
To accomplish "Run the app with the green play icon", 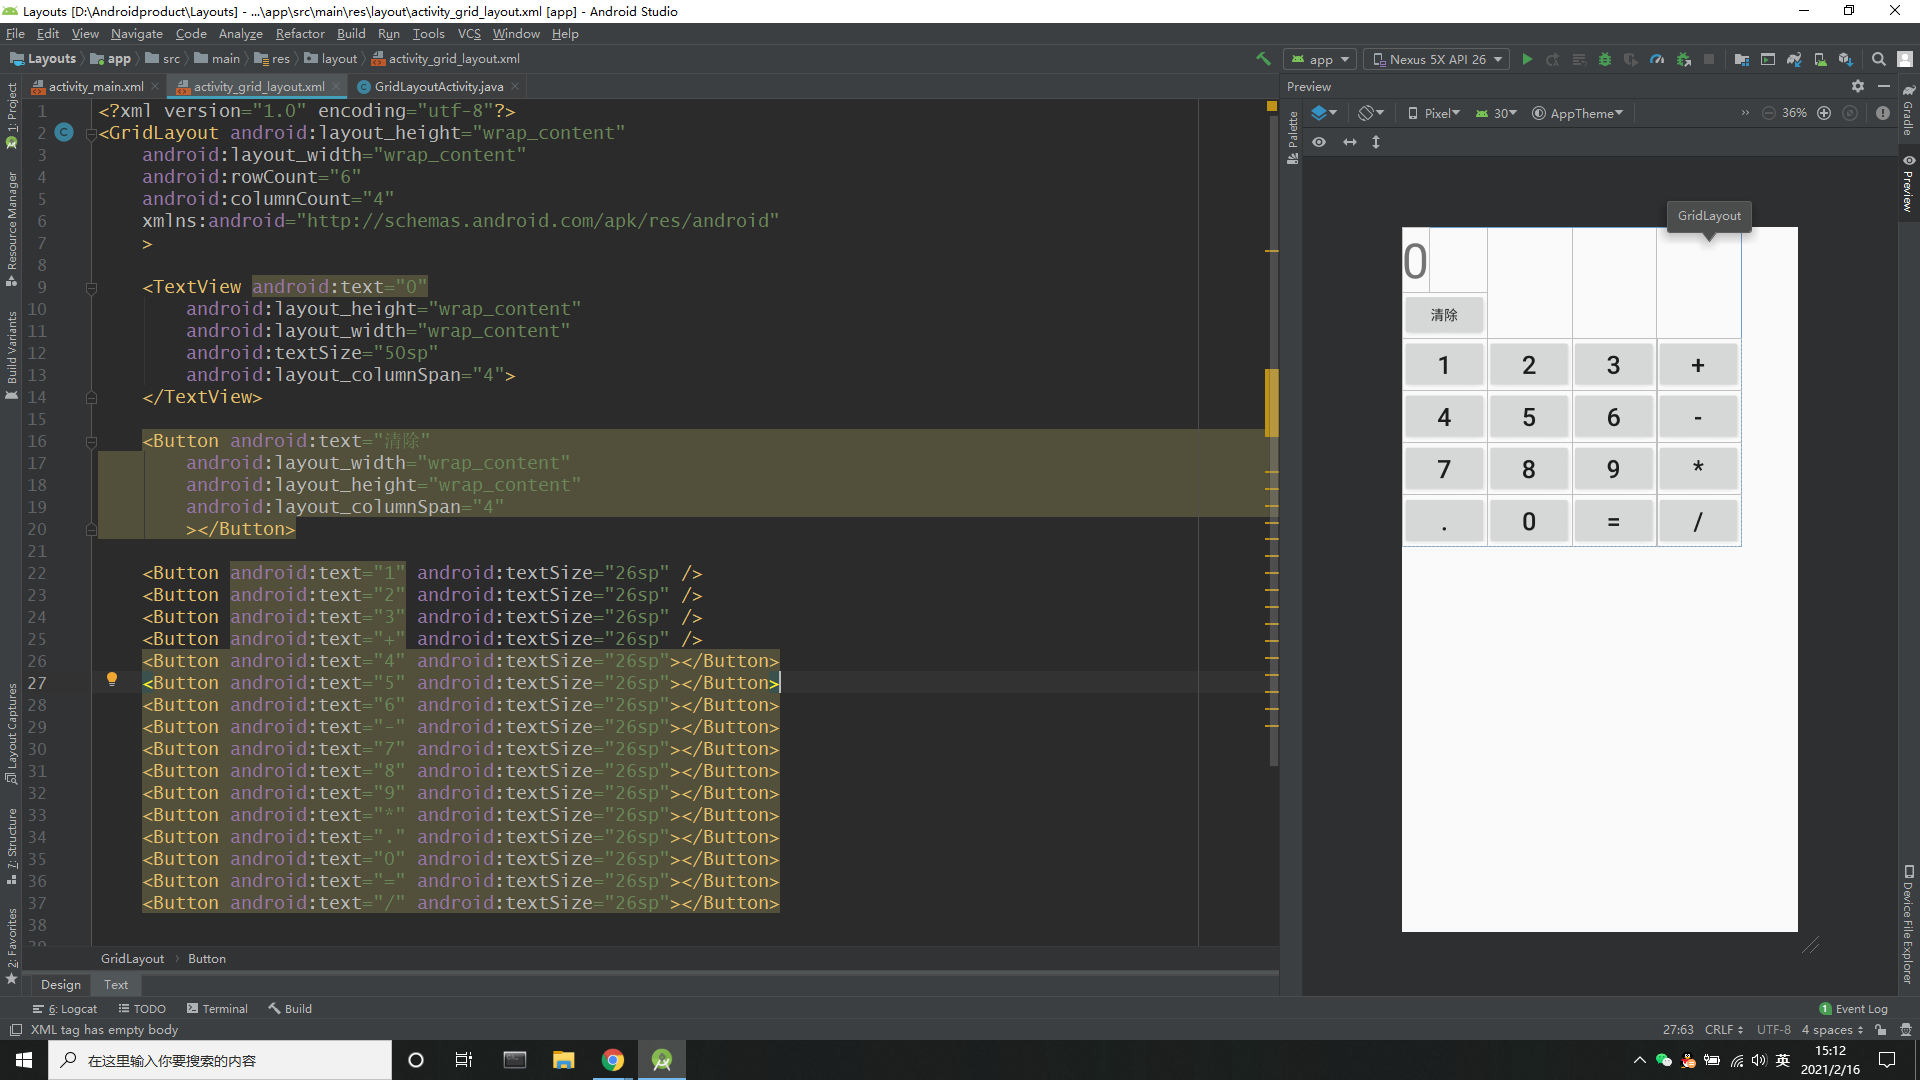I will point(1527,60).
